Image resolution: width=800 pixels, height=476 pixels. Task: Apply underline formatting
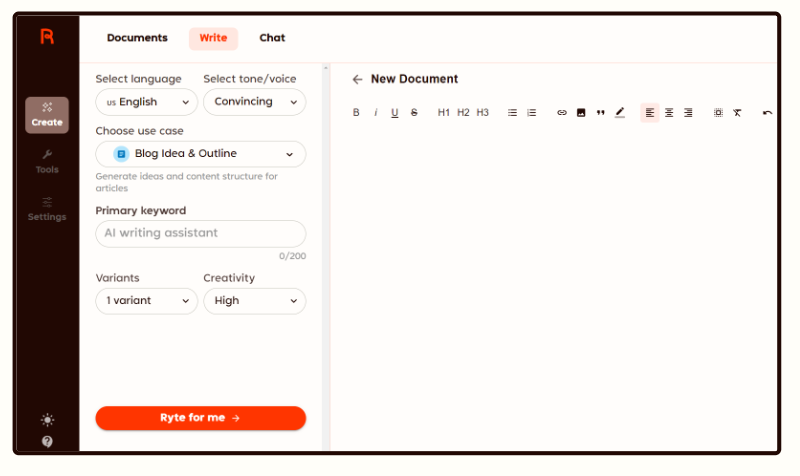click(394, 113)
